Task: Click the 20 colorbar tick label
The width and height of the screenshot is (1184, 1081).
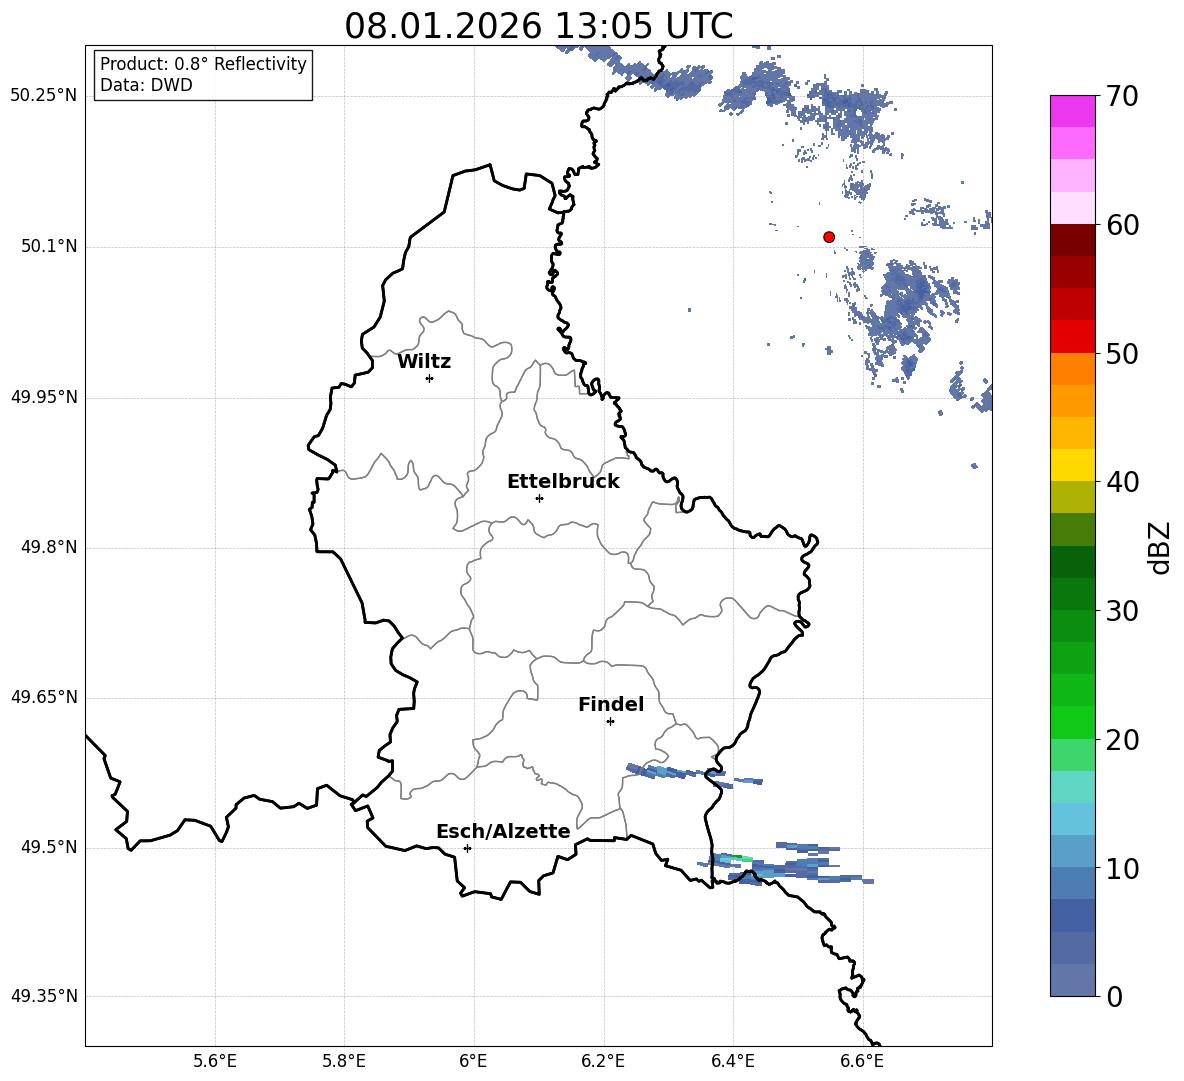Action: click(1122, 739)
